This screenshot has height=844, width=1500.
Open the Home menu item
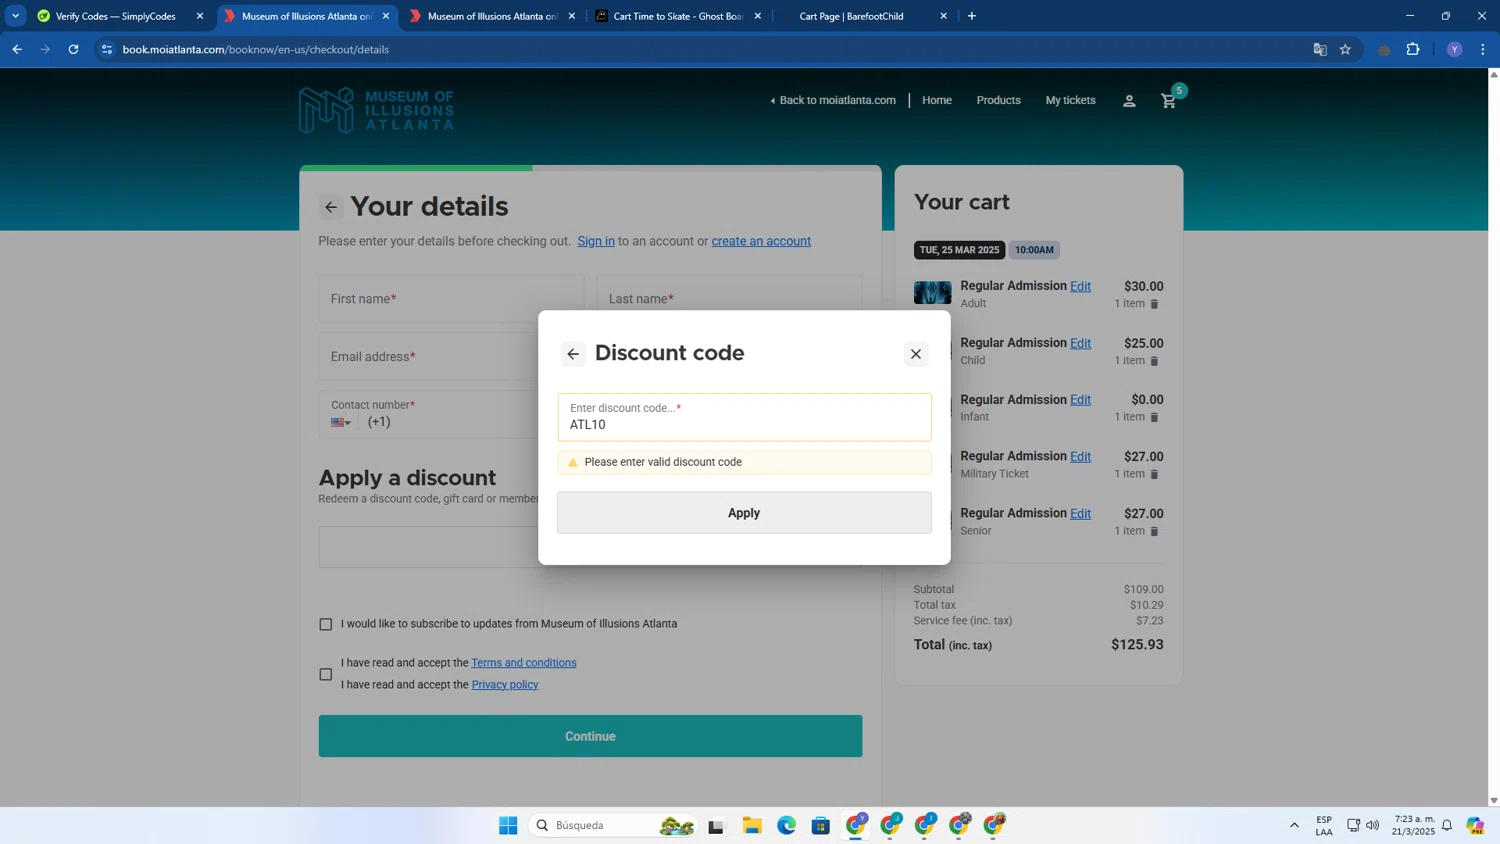(937, 100)
